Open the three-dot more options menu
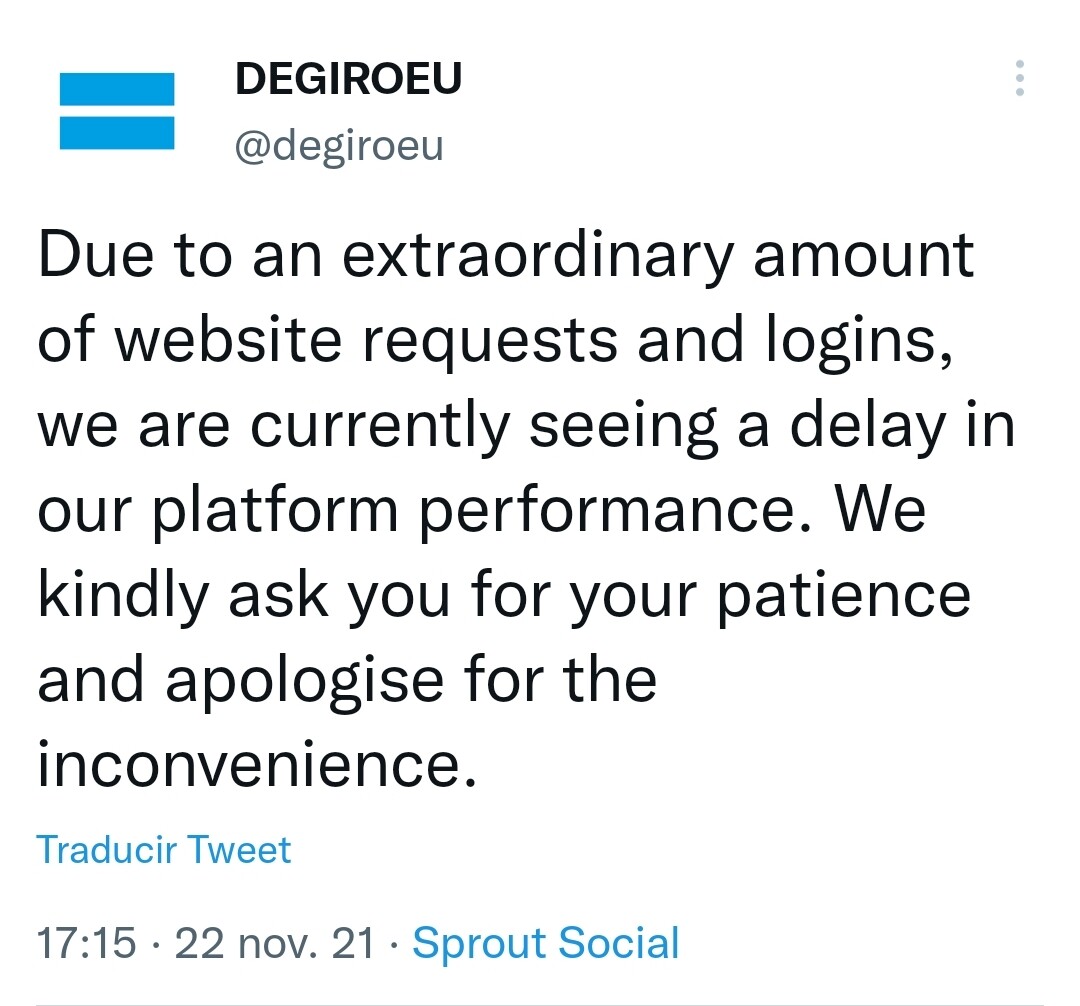The width and height of the screenshot is (1080, 1006). pos(1019,78)
